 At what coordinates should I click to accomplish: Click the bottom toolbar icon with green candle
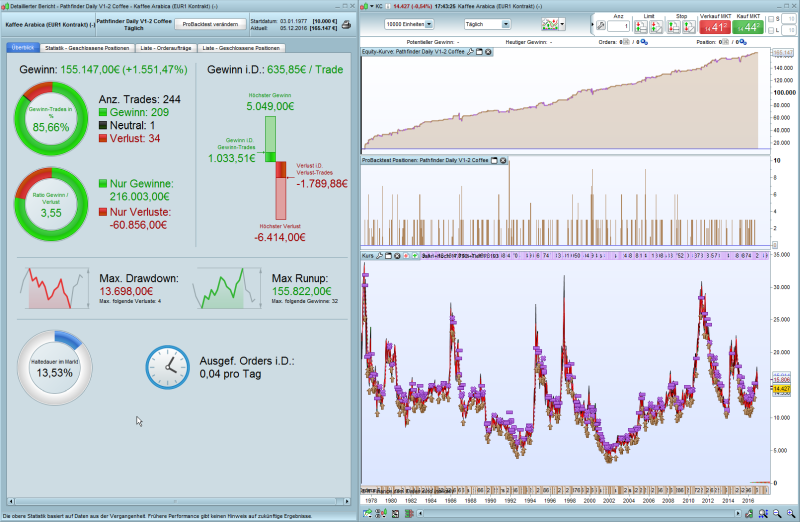tap(381, 513)
